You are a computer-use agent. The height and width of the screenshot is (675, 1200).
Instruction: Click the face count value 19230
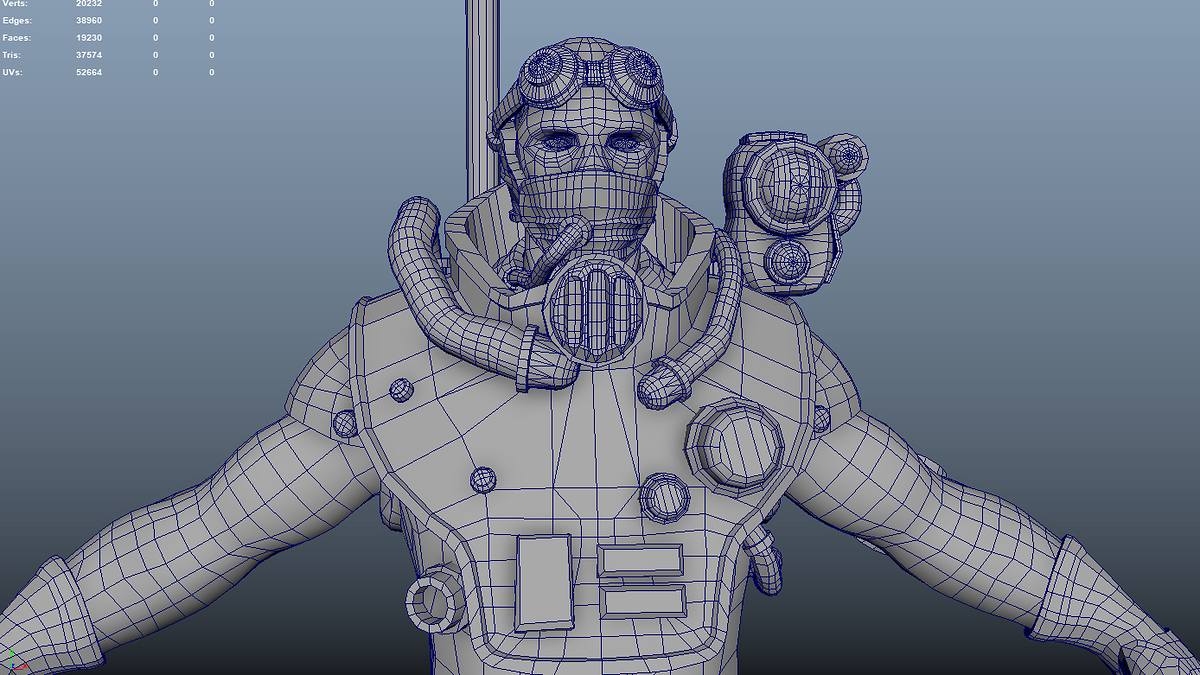(x=89, y=38)
